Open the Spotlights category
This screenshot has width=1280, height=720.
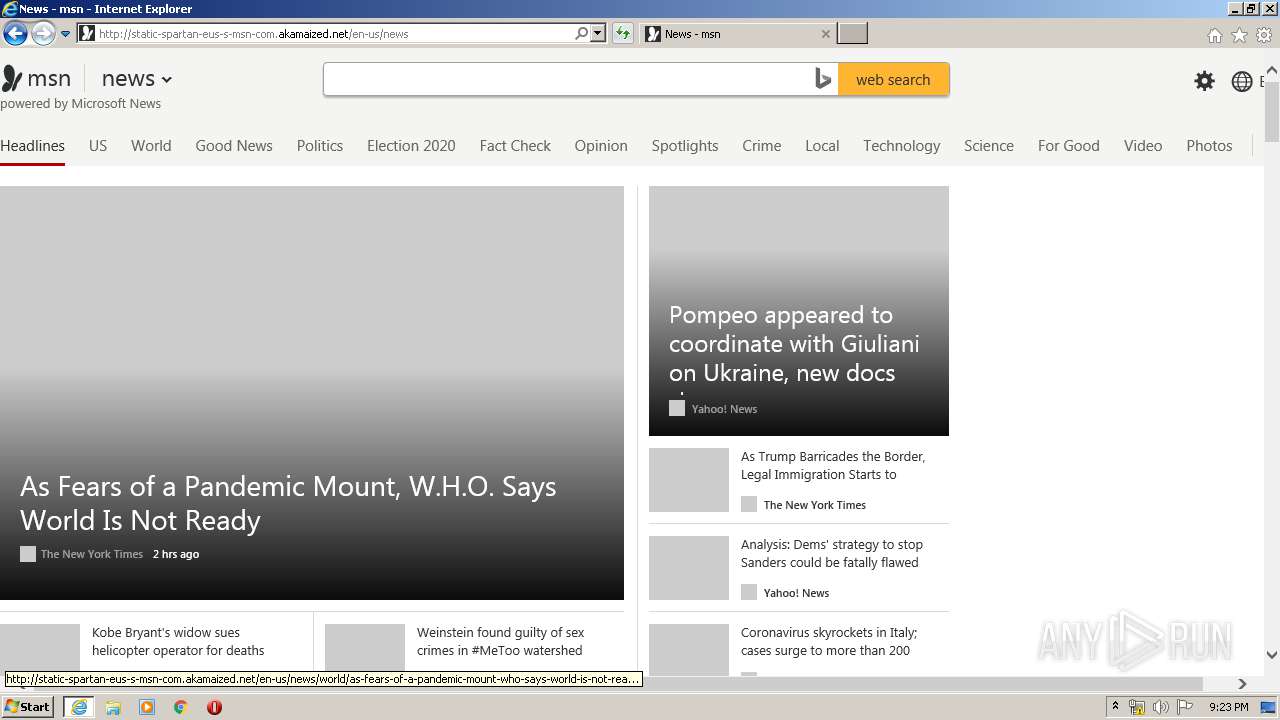(685, 145)
